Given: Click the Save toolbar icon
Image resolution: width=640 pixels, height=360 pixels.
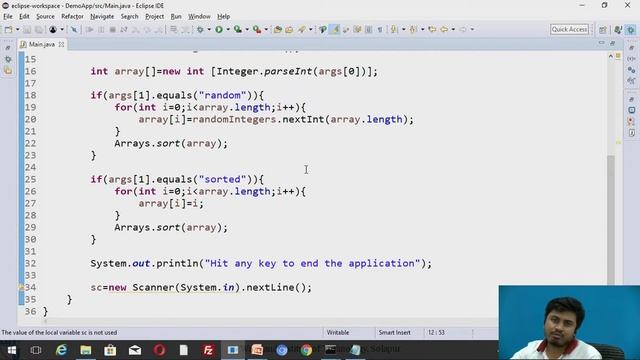Looking at the screenshot, I should [x=27, y=29].
